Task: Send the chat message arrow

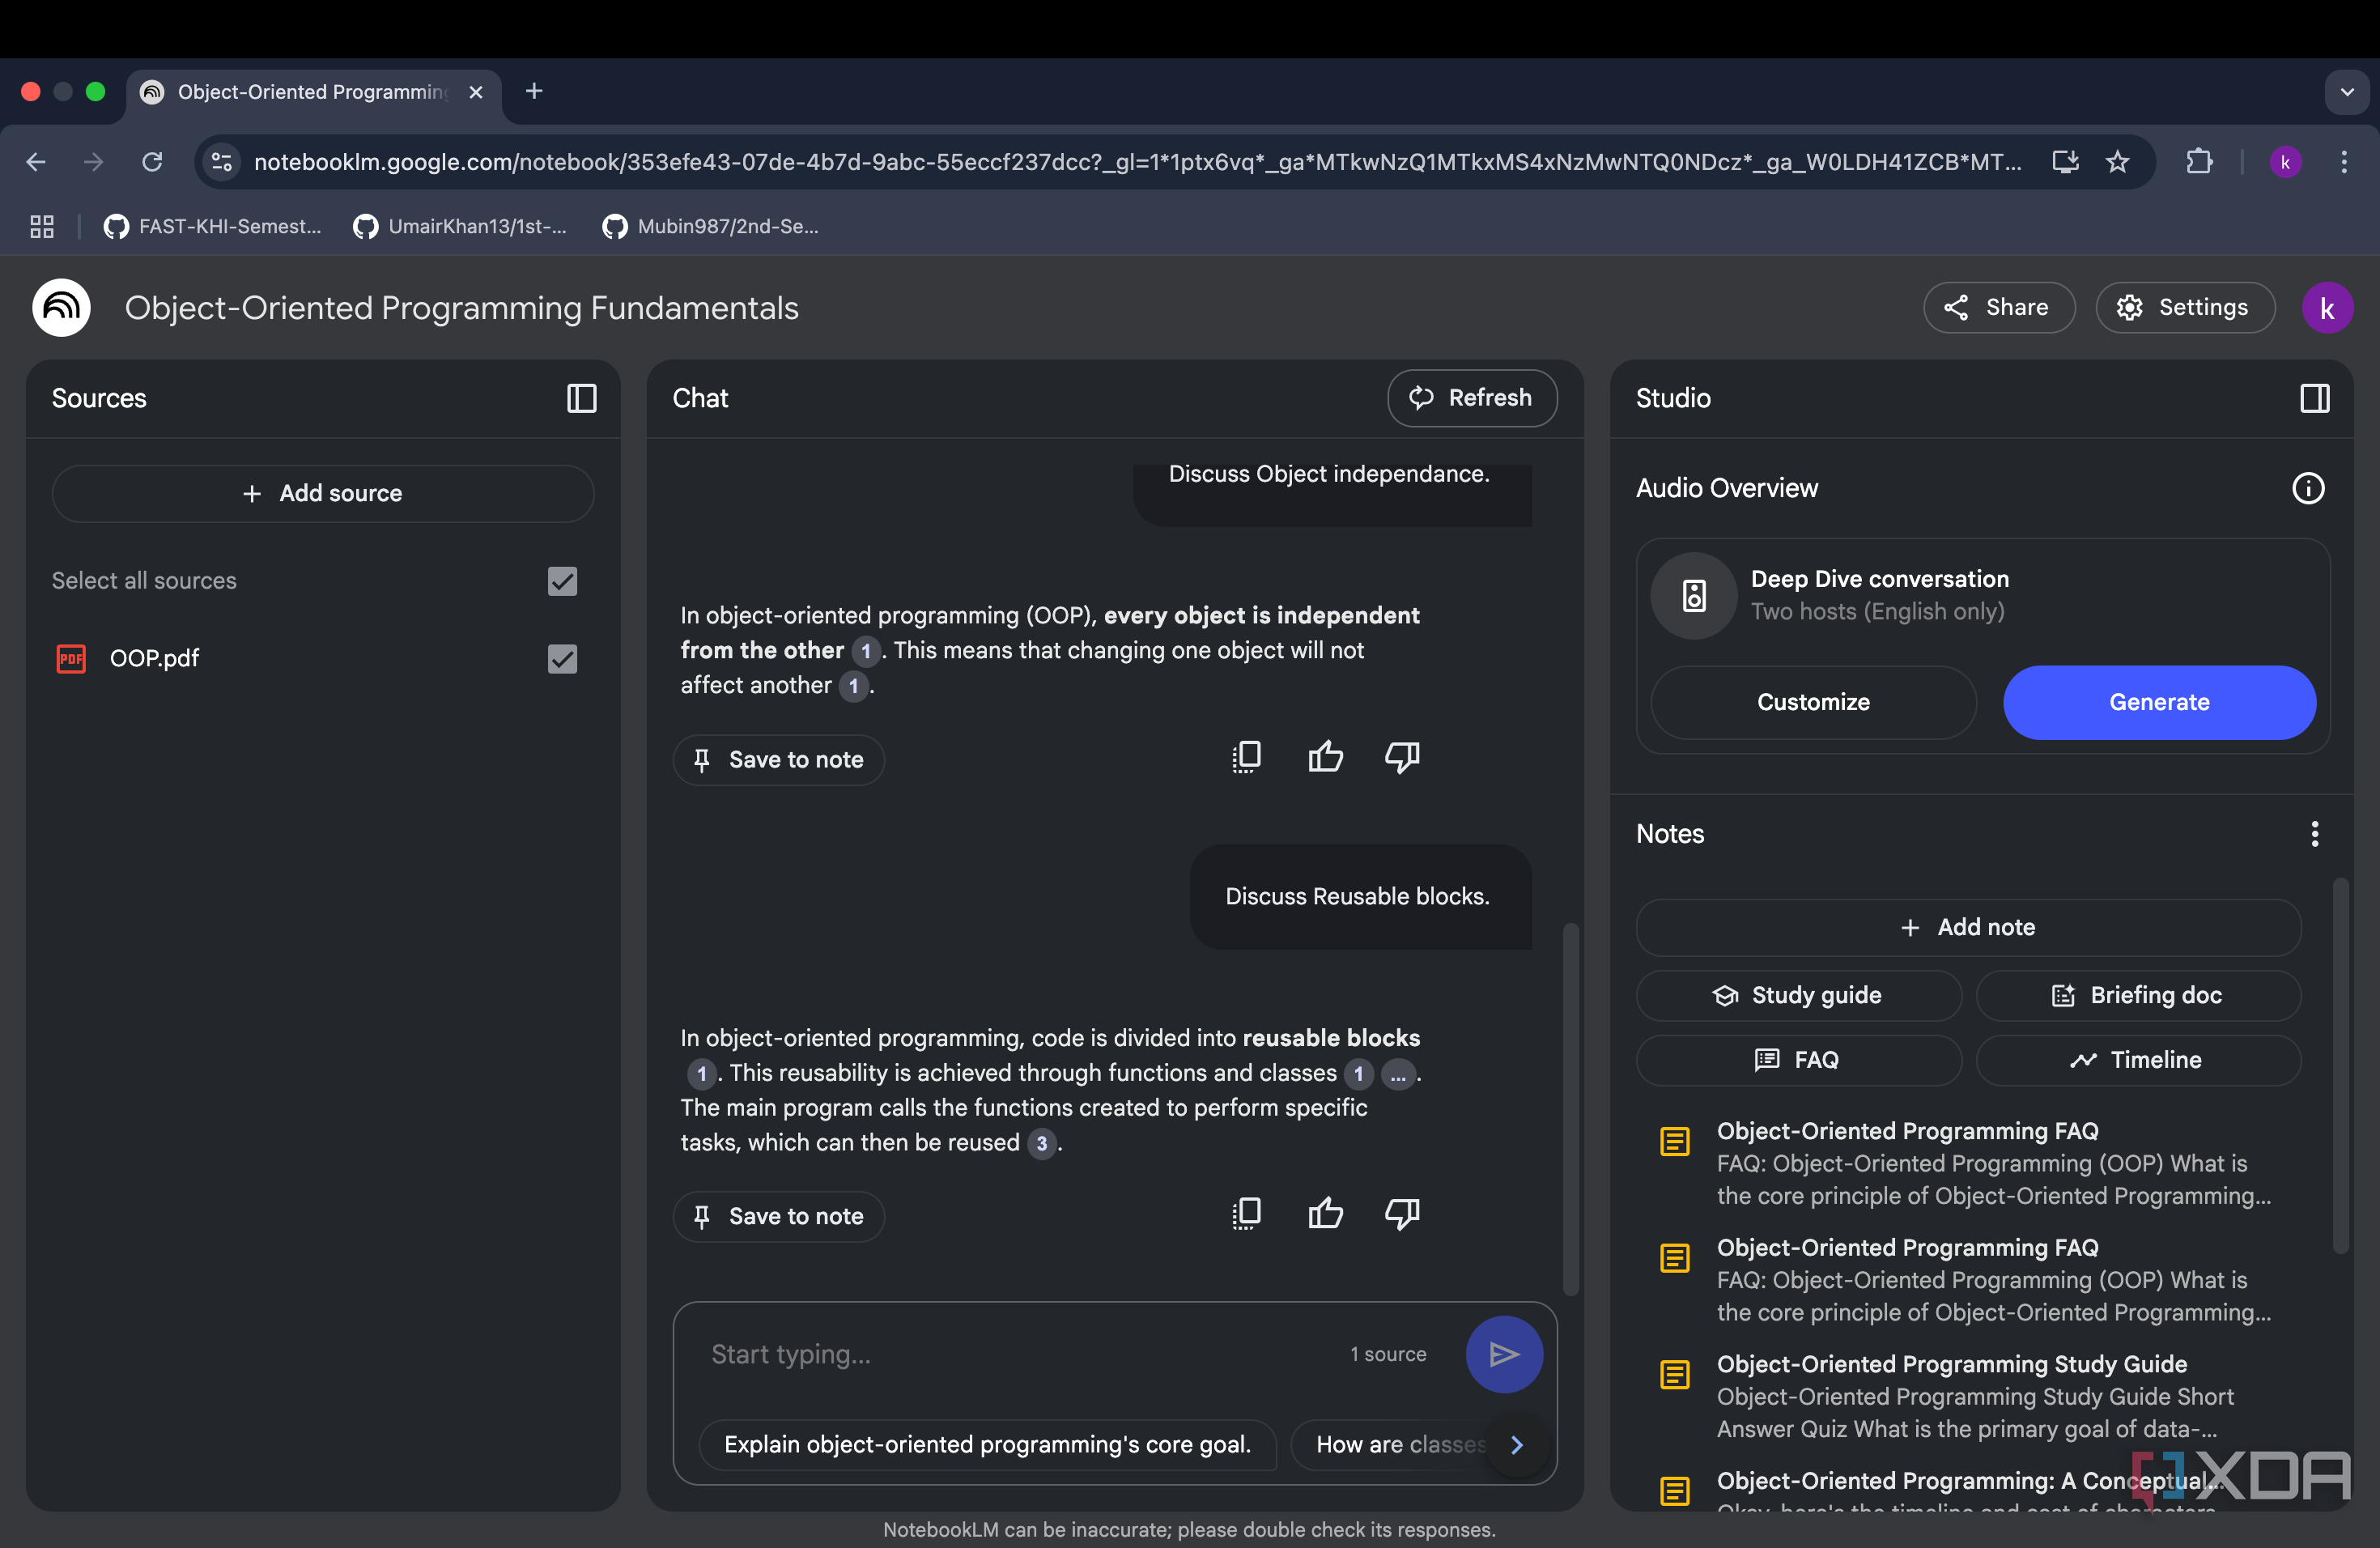Action: point(1504,1354)
